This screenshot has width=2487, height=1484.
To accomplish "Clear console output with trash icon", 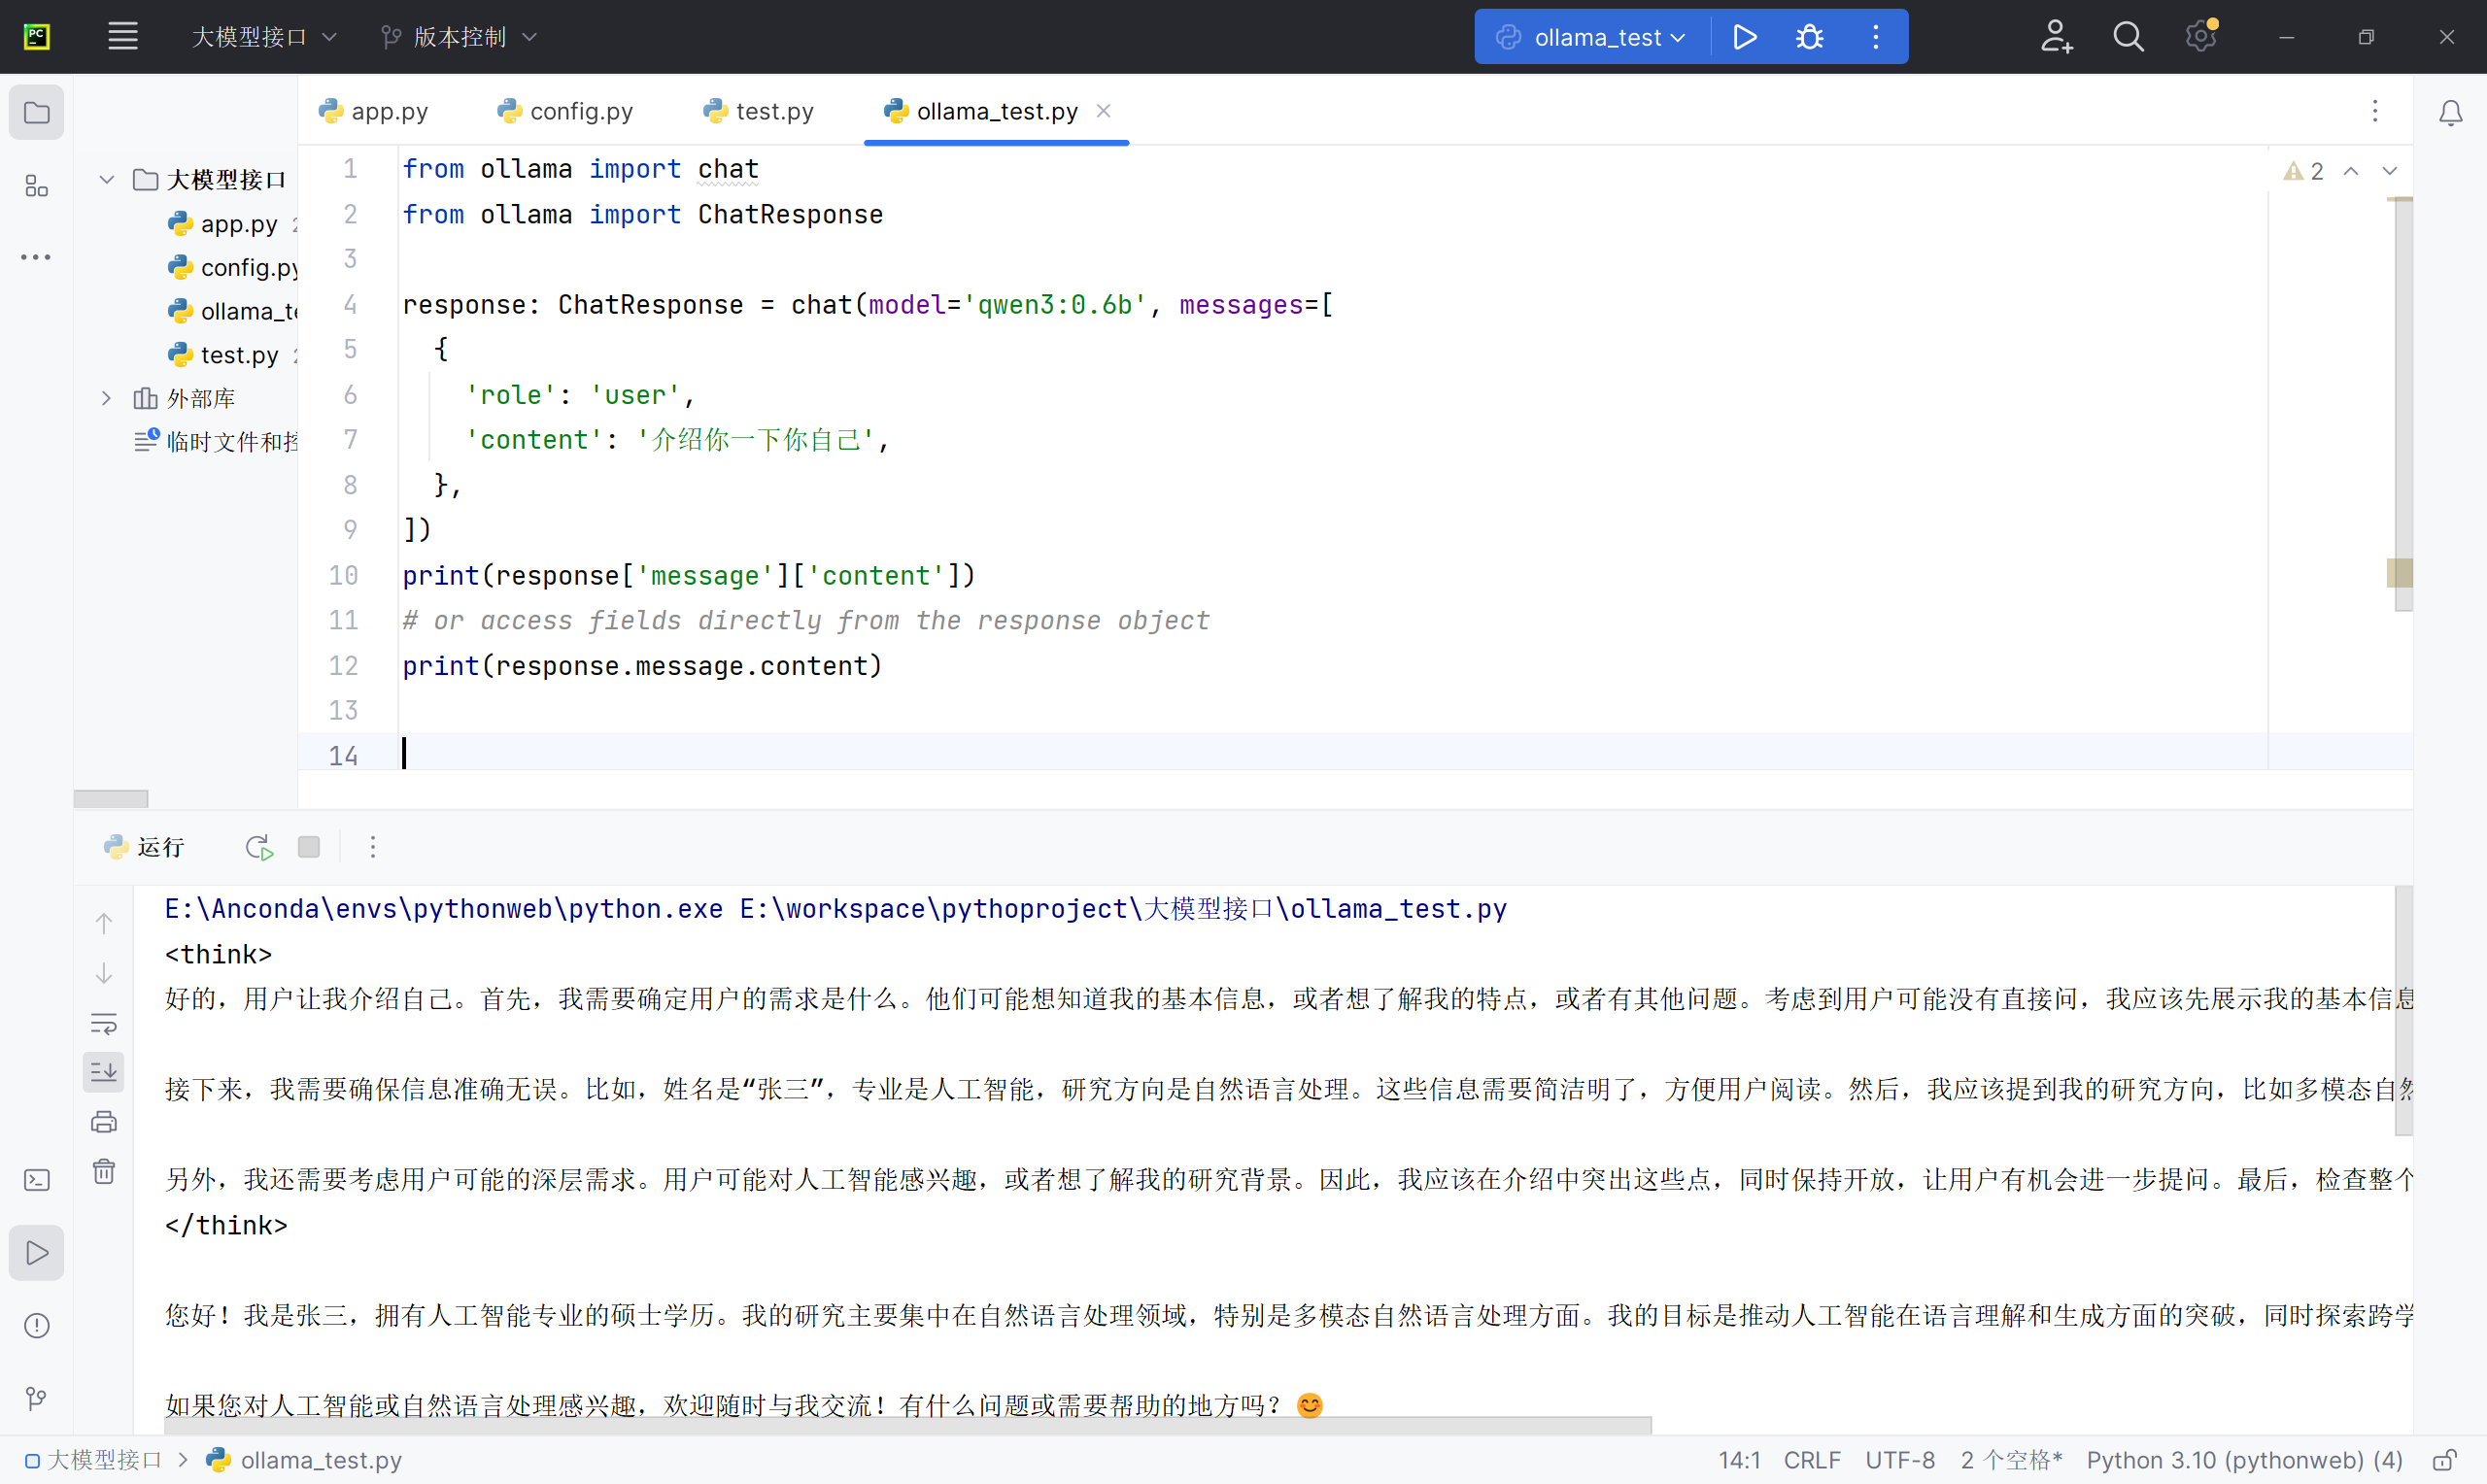I will pyautogui.click(x=104, y=1171).
